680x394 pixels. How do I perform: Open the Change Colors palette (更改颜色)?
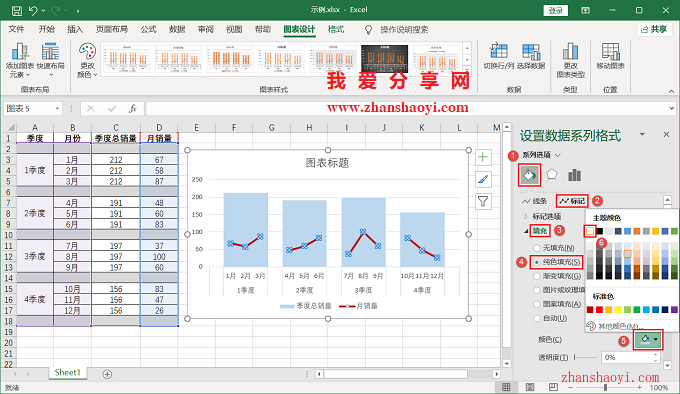pyautogui.click(x=87, y=60)
